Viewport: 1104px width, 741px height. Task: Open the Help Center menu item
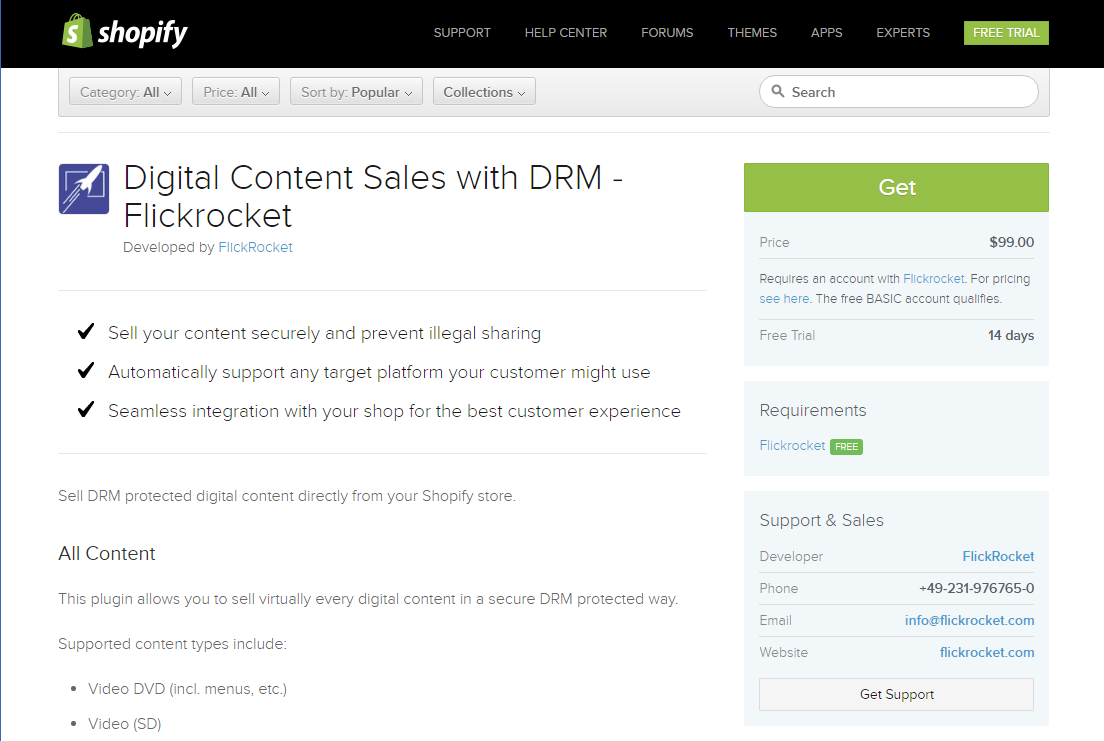[565, 33]
